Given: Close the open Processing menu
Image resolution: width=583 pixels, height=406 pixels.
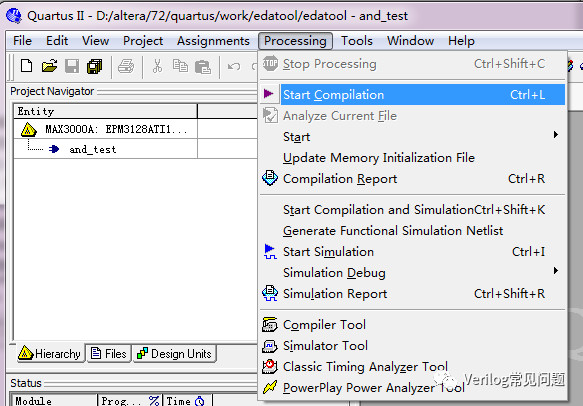Looking at the screenshot, I should point(295,41).
